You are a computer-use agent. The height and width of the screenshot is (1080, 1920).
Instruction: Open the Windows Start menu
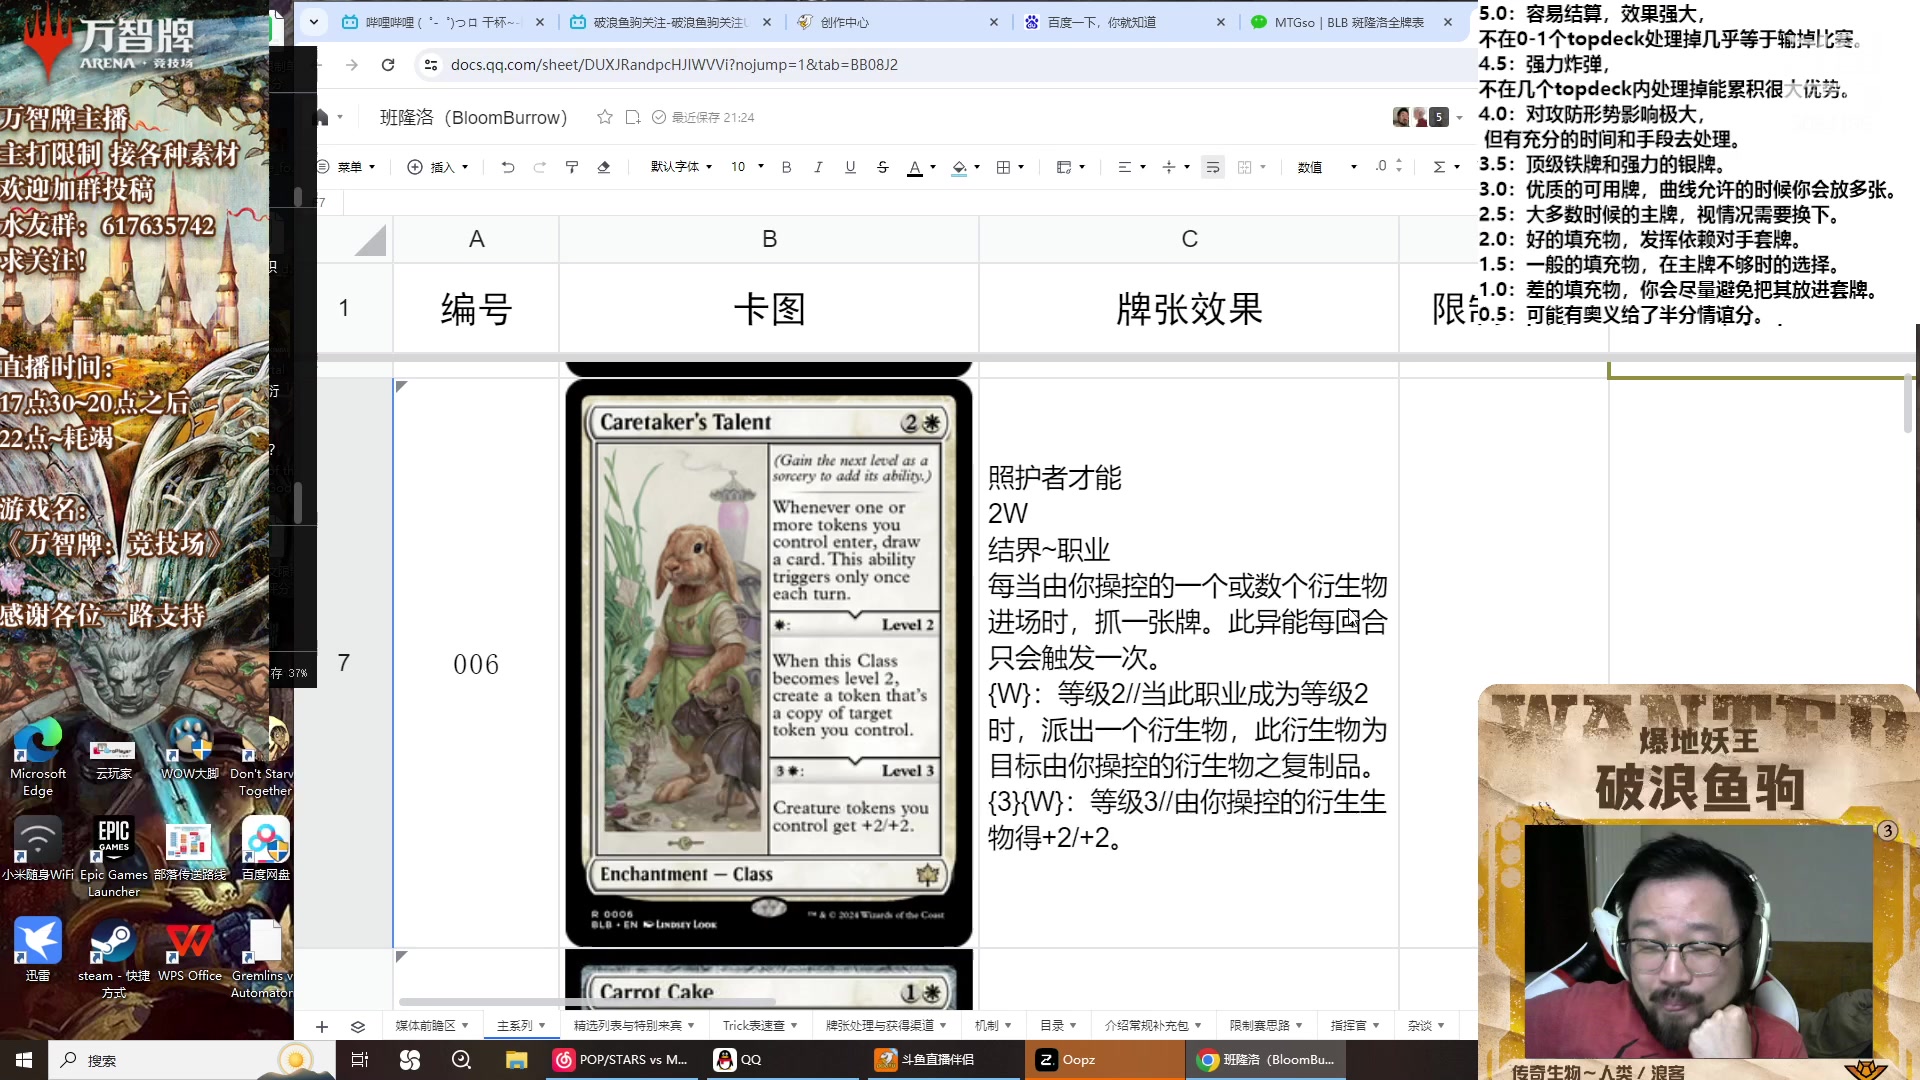(24, 1060)
